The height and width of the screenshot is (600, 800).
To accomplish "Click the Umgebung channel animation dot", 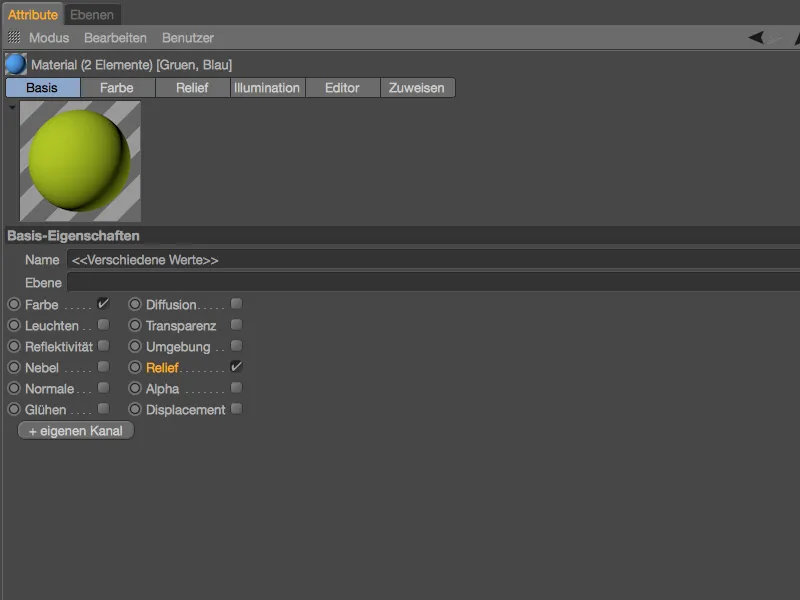I will tap(135, 346).
